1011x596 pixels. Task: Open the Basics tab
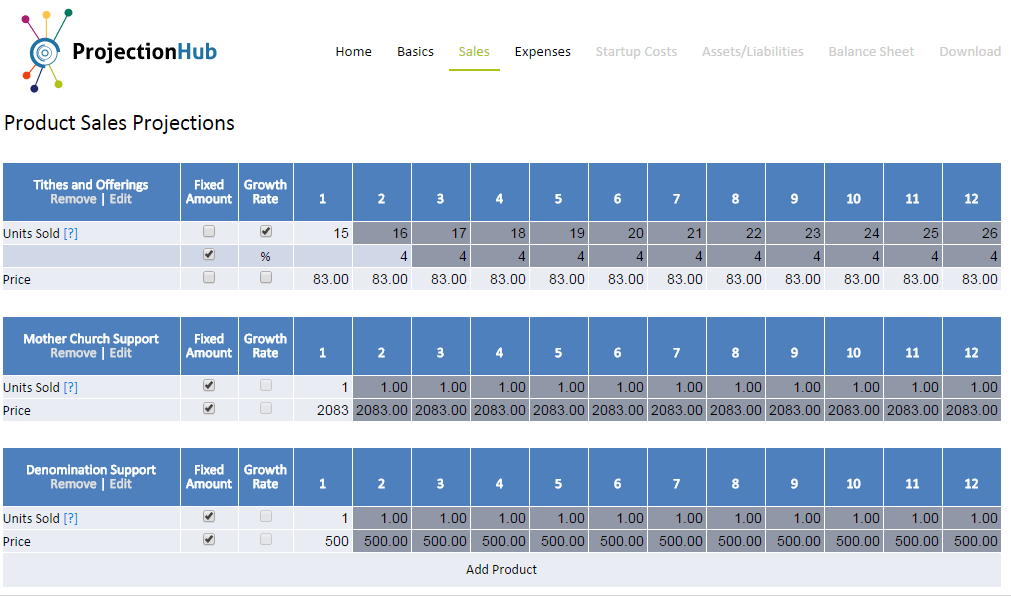(415, 51)
